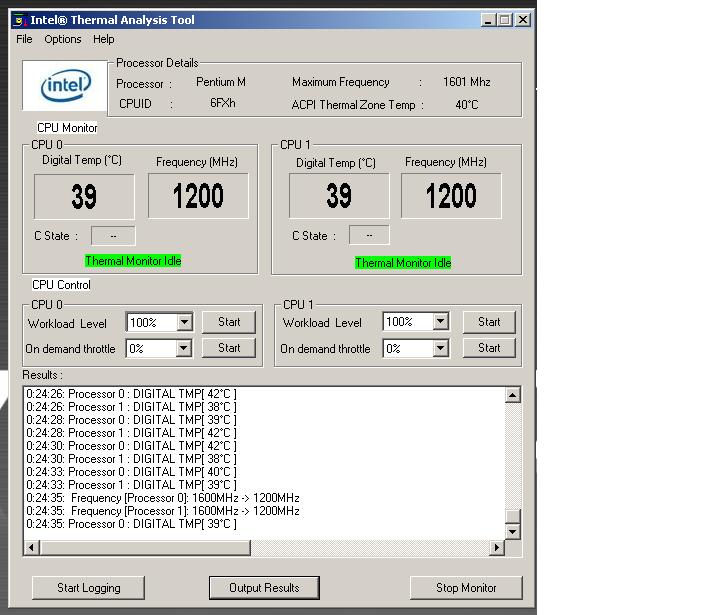Close the Thermal Analysis Tool window

point(523,20)
